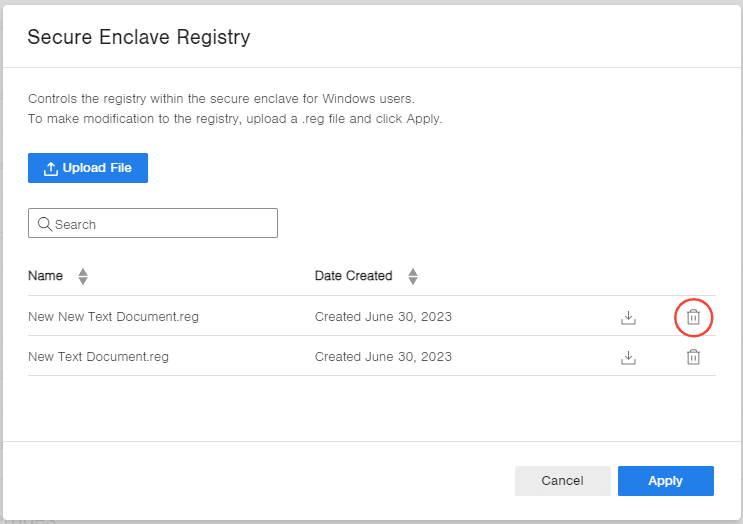Viewport: 743px width, 524px height.
Task: Click the Date Created column header
Action: 353,276
